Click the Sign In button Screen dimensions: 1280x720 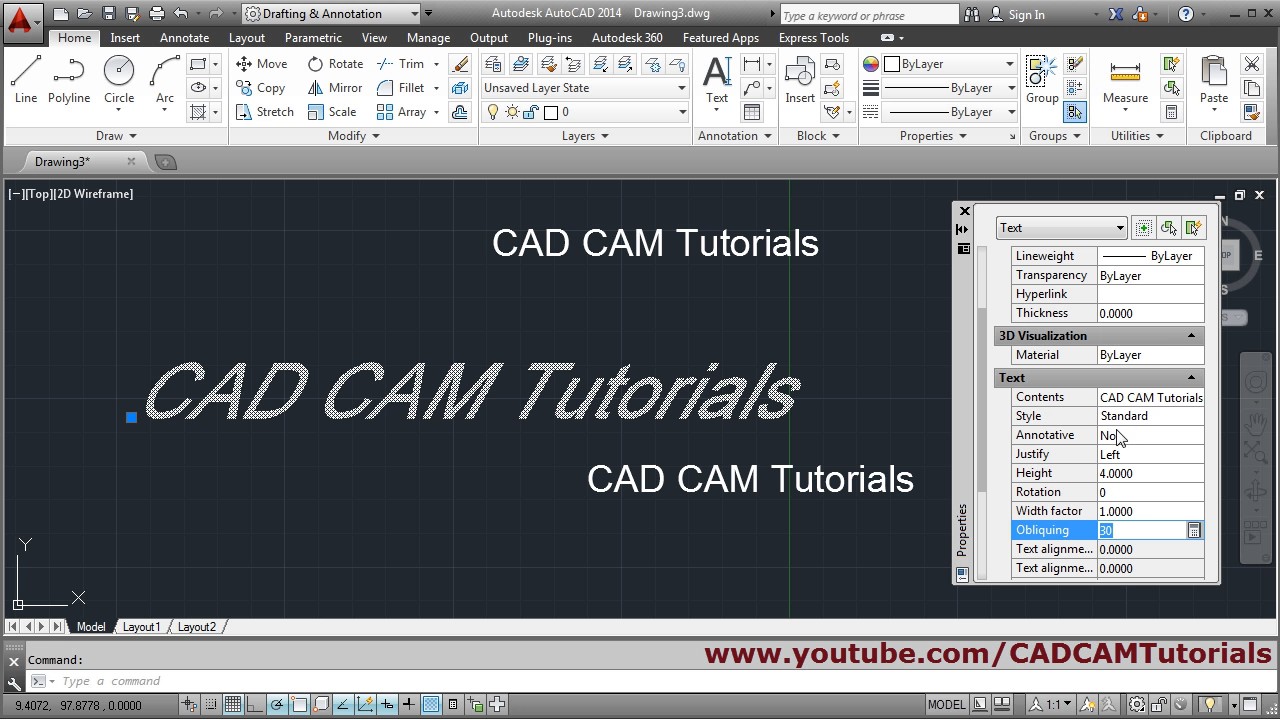click(x=1017, y=15)
